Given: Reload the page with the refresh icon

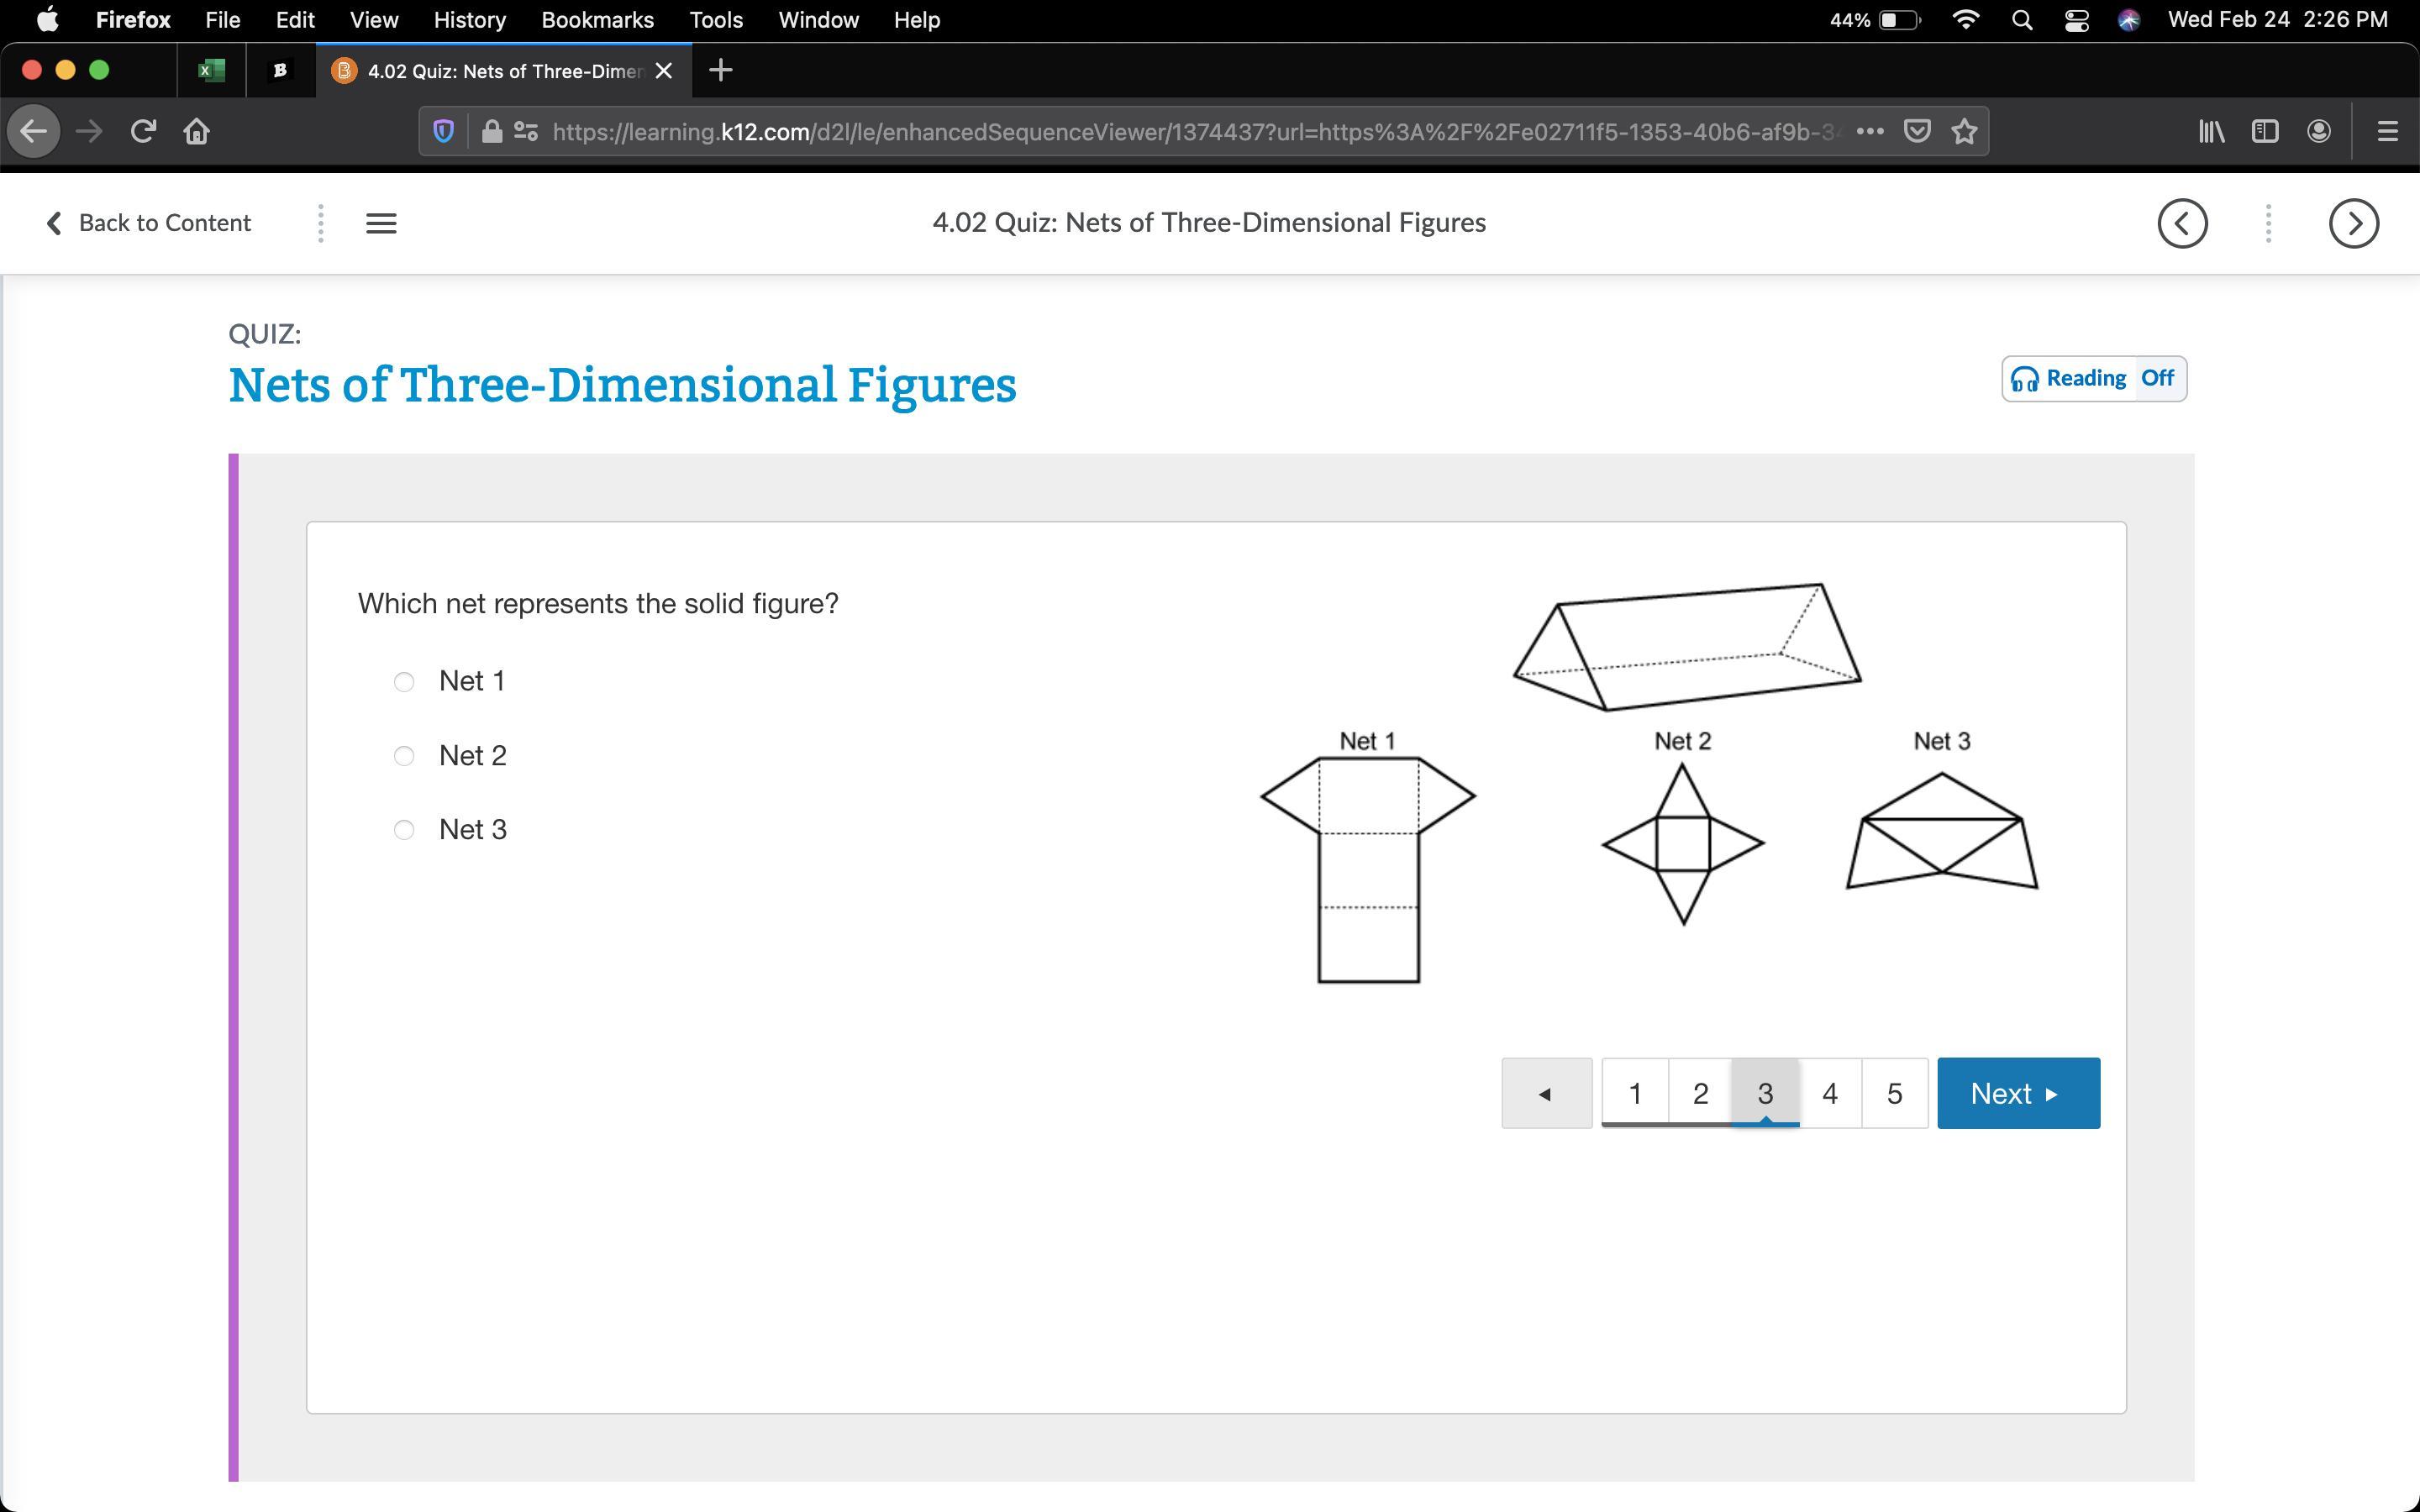Looking at the screenshot, I should (x=143, y=131).
